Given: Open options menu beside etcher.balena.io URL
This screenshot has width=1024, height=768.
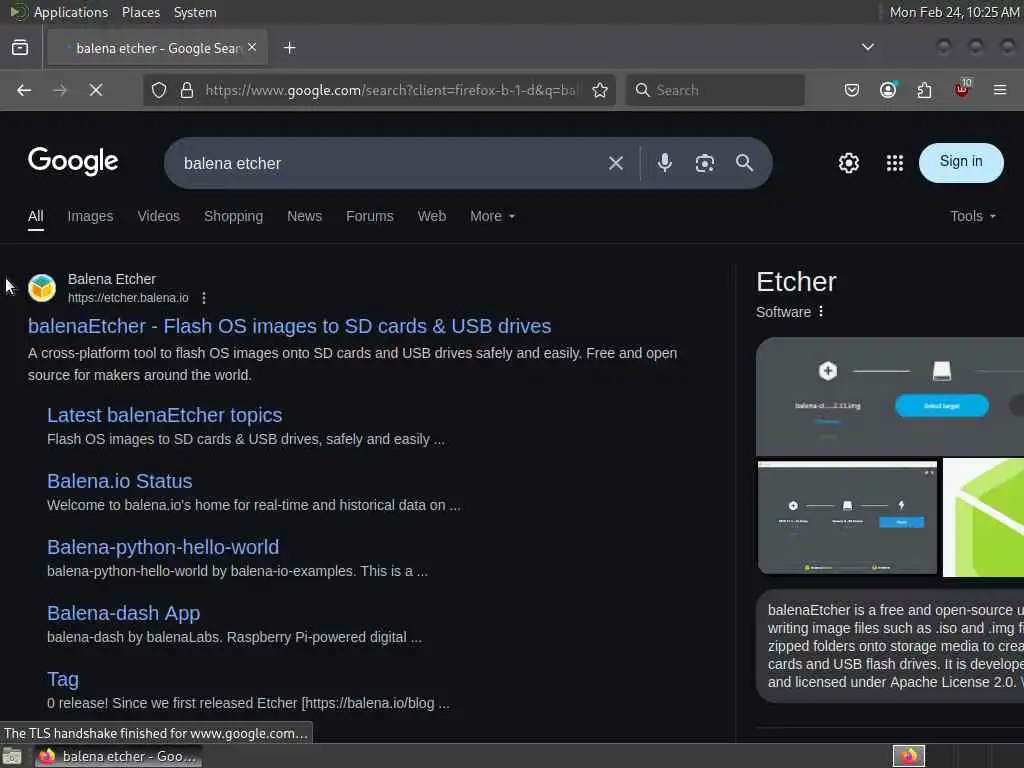Looking at the screenshot, I should tap(204, 298).
